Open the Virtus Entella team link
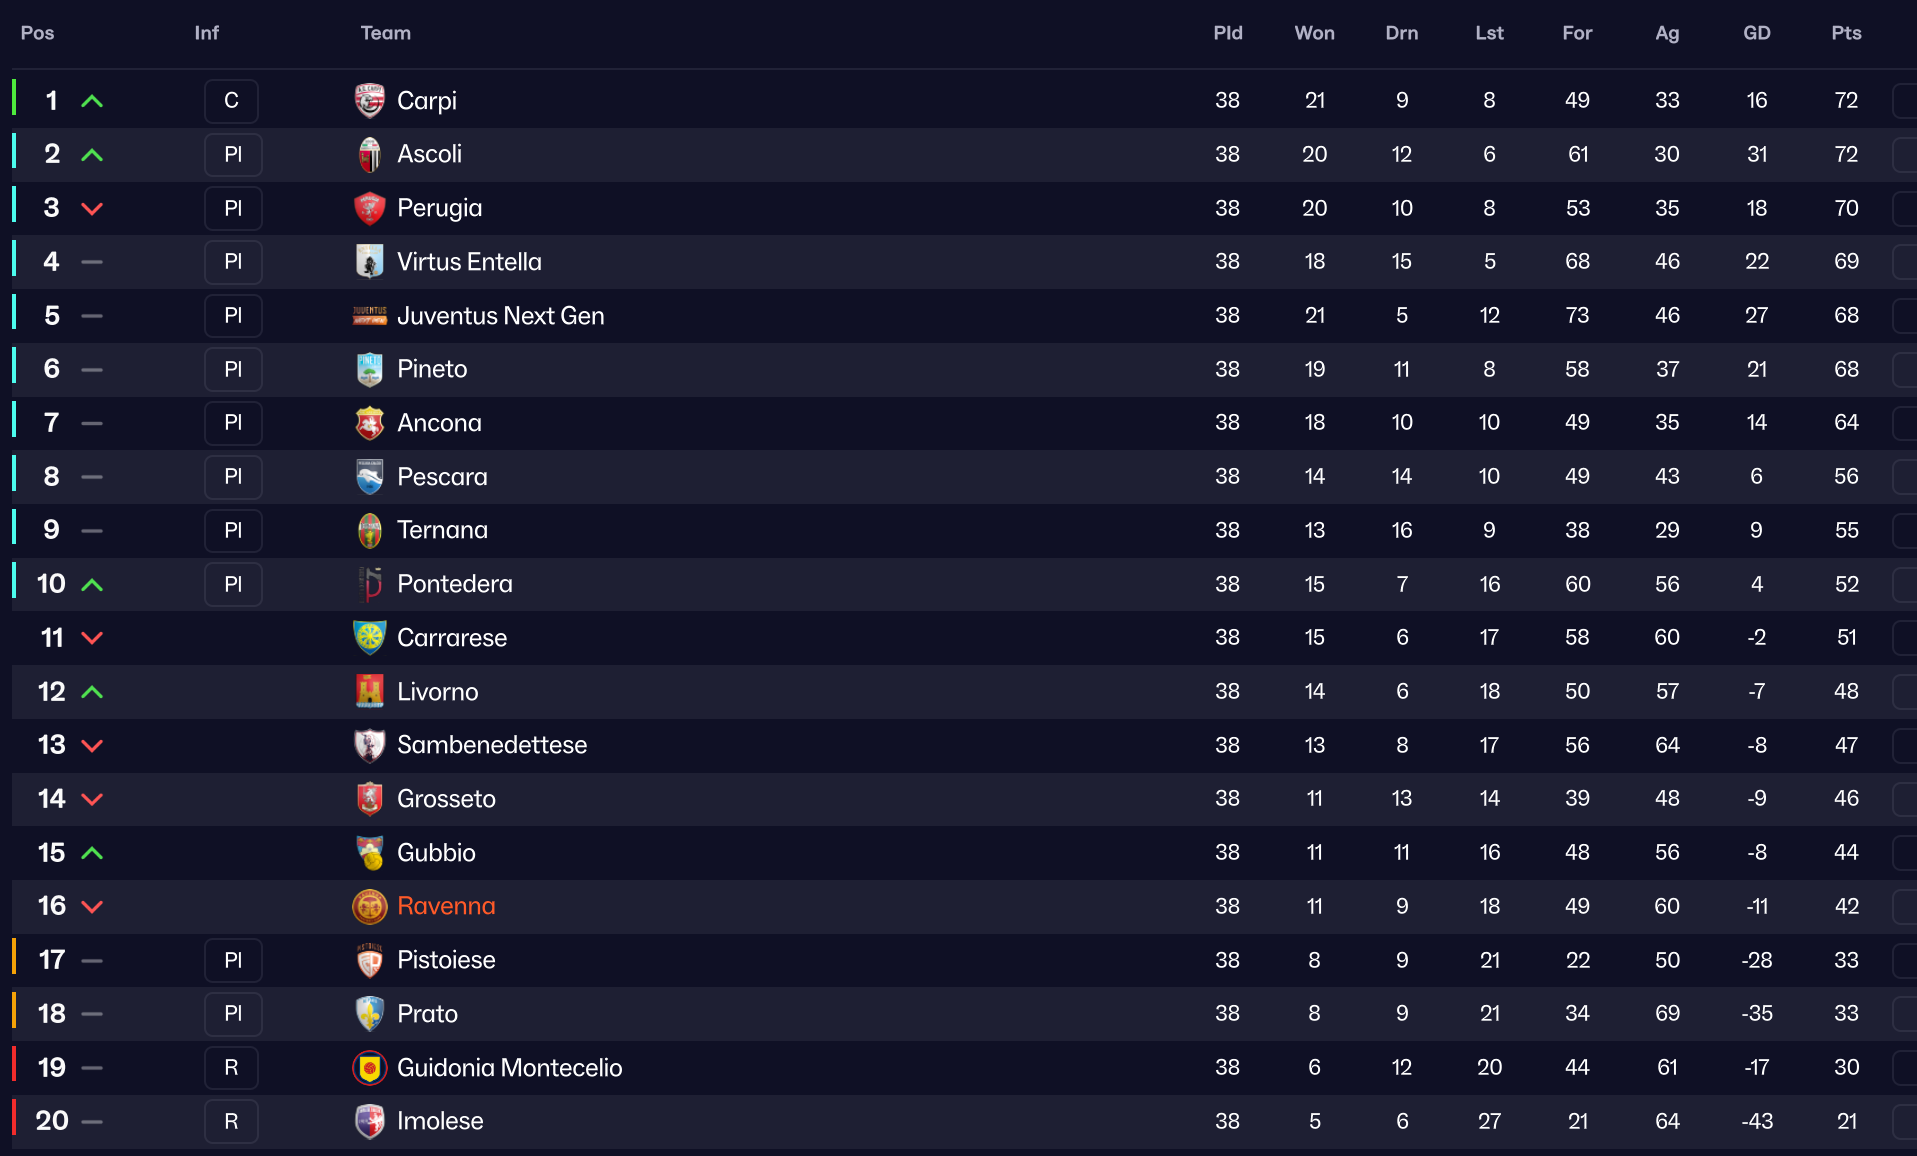The width and height of the screenshot is (1917, 1156). click(469, 262)
